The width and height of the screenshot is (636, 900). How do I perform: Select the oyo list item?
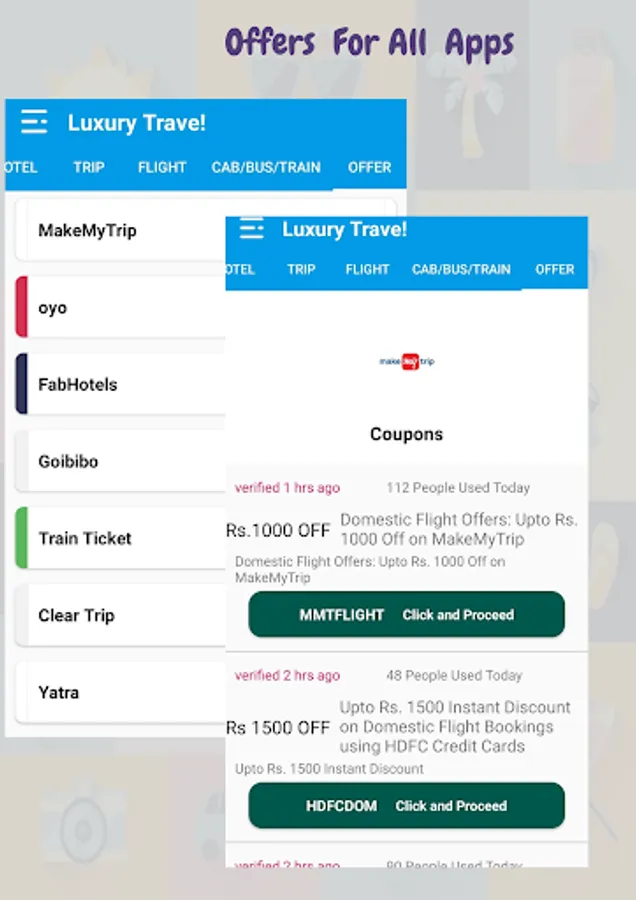click(x=121, y=307)
